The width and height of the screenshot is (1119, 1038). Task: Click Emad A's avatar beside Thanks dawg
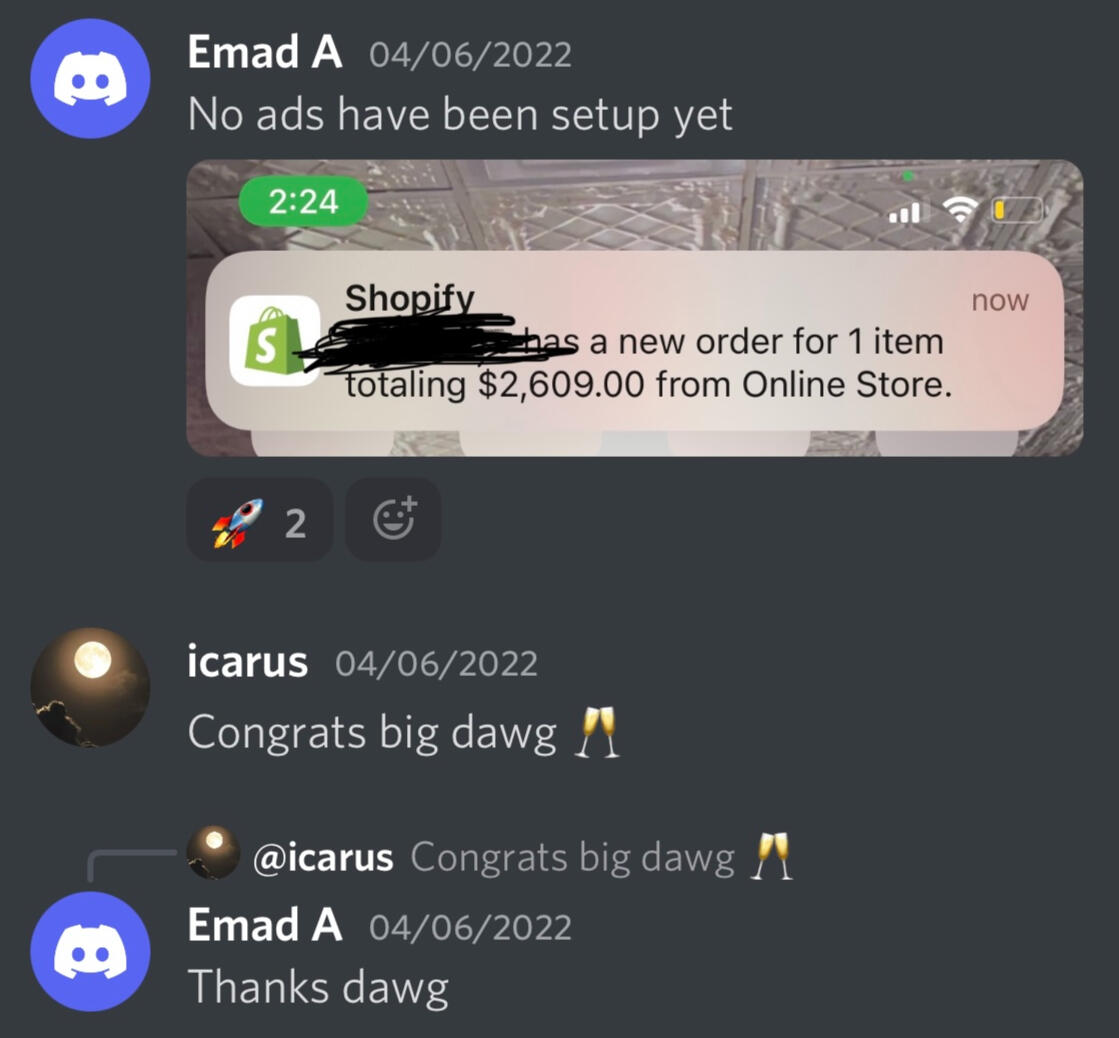click(x=91, y=952)
